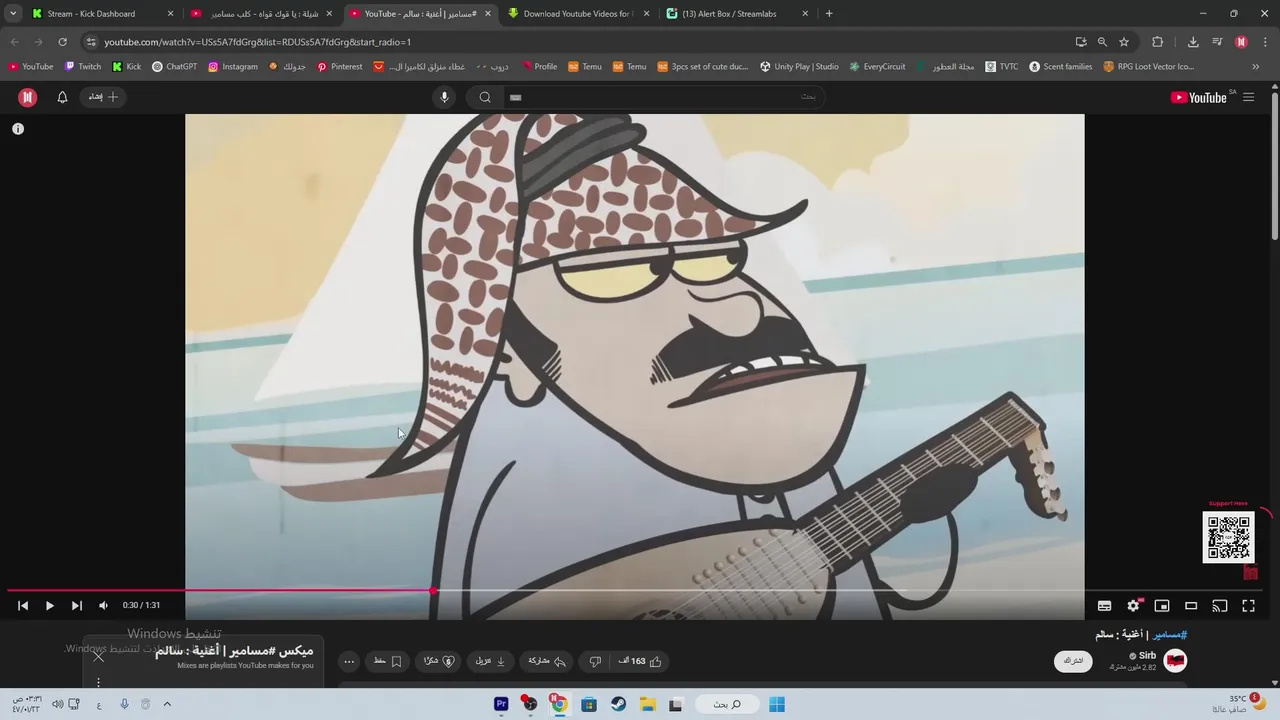Open Windows Start button

[x=777, y=704]
